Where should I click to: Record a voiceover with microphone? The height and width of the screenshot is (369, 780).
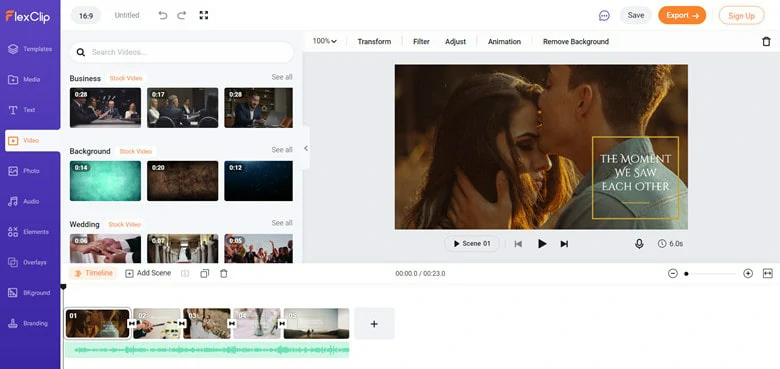pos(639,244)
